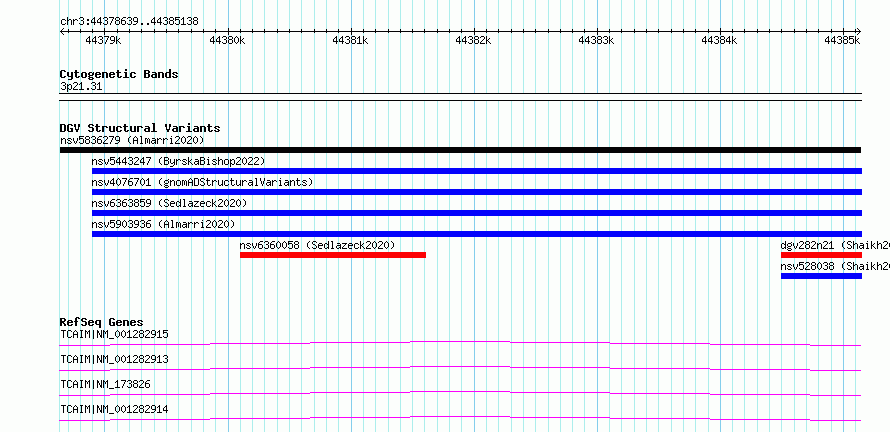Open nsv4076701 (gnomADStructuralVariants) label
This screenshot has height=432, width=890.
pos(203,182)
